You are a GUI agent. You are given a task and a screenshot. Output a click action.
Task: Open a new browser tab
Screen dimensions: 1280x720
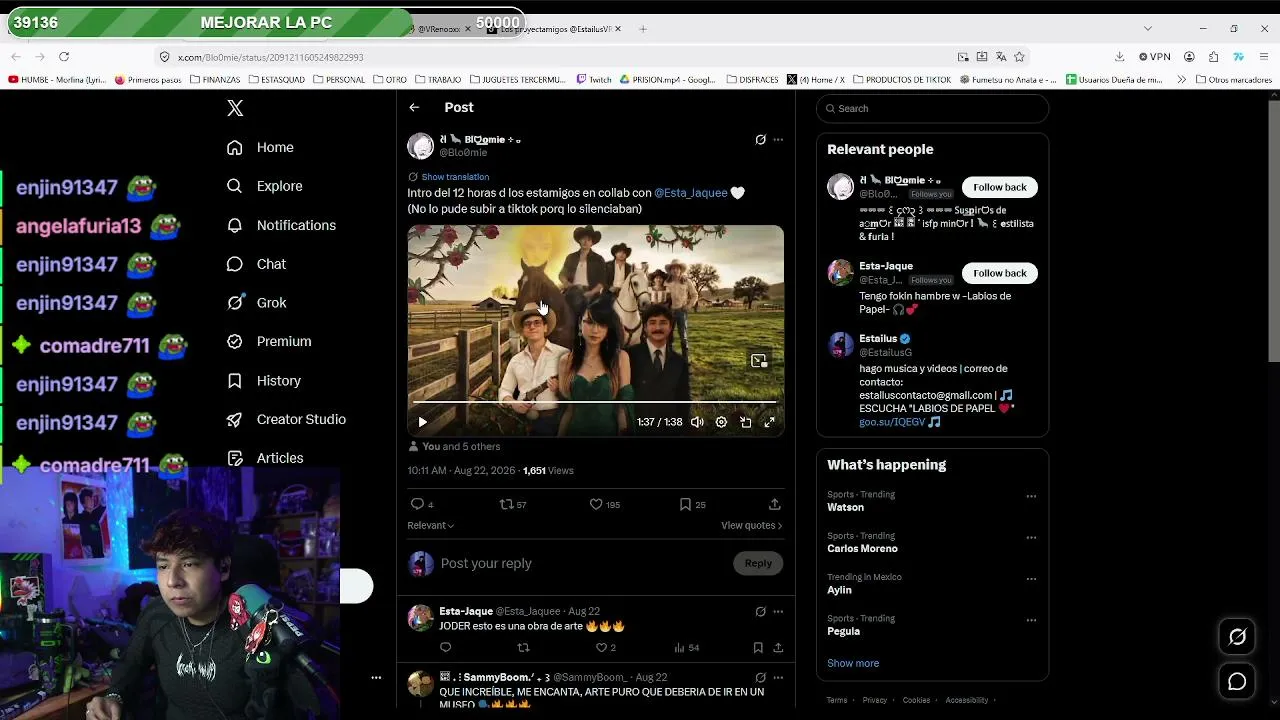click(642, 29)
